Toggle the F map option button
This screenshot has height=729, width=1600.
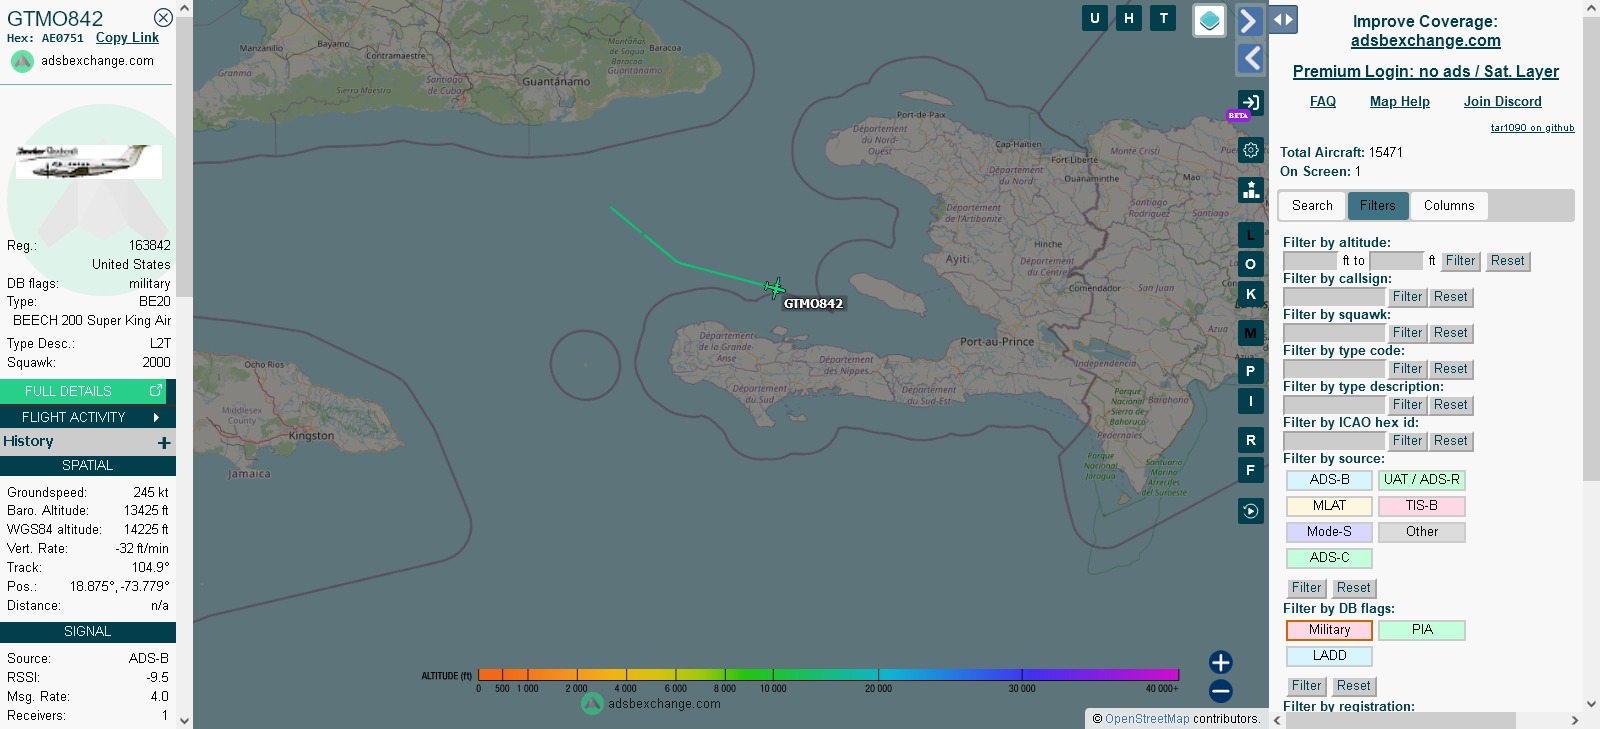coord(1251,470)
